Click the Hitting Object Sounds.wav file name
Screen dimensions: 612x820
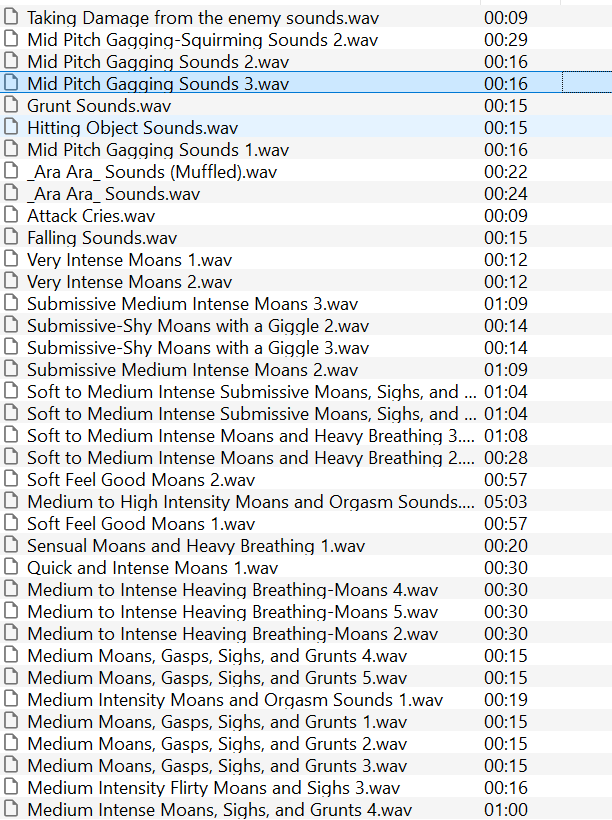133,128
